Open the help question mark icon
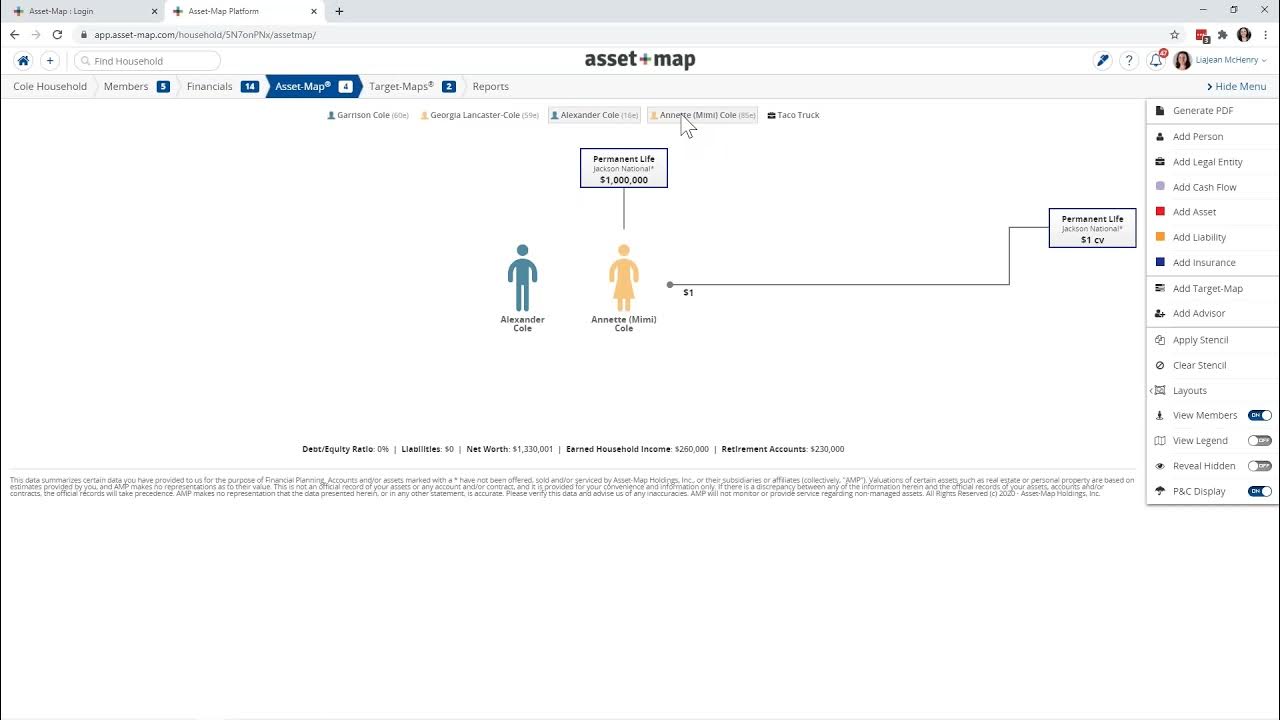The height and width of the screenshot is (720, 1280). tap(1128, 60)
